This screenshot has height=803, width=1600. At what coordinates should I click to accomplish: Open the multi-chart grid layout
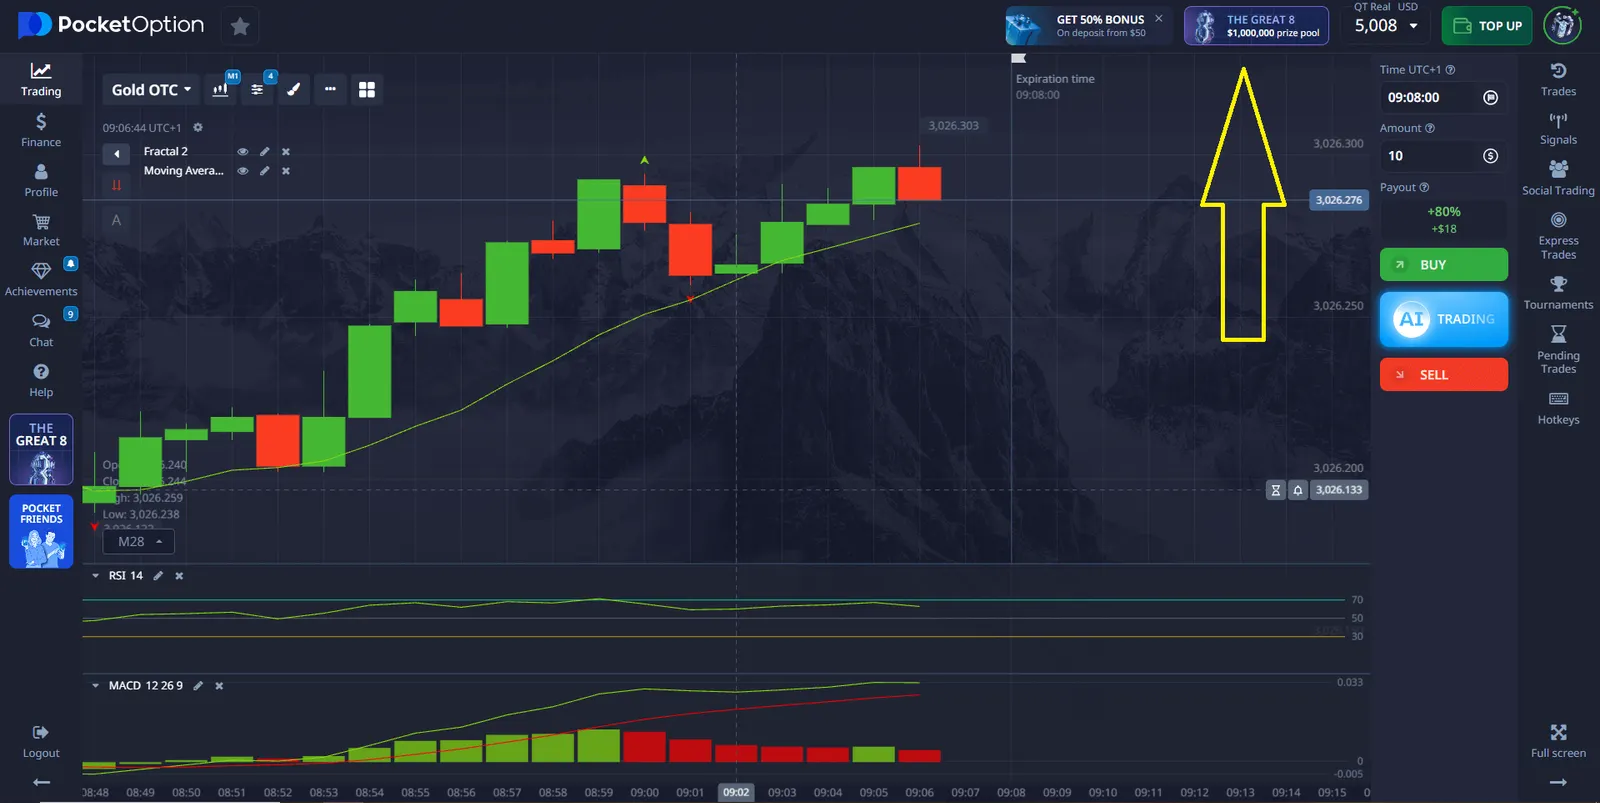pos(367,90)
